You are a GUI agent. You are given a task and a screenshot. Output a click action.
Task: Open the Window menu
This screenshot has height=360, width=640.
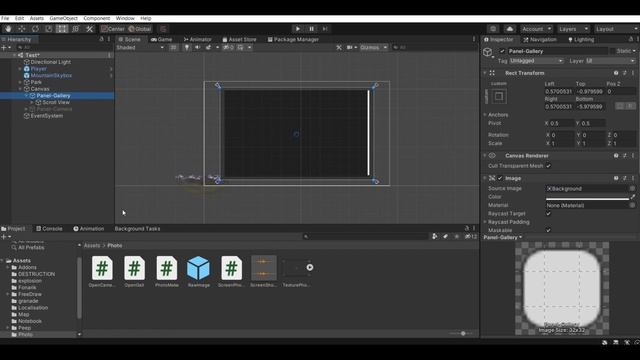tap(125, 18)
